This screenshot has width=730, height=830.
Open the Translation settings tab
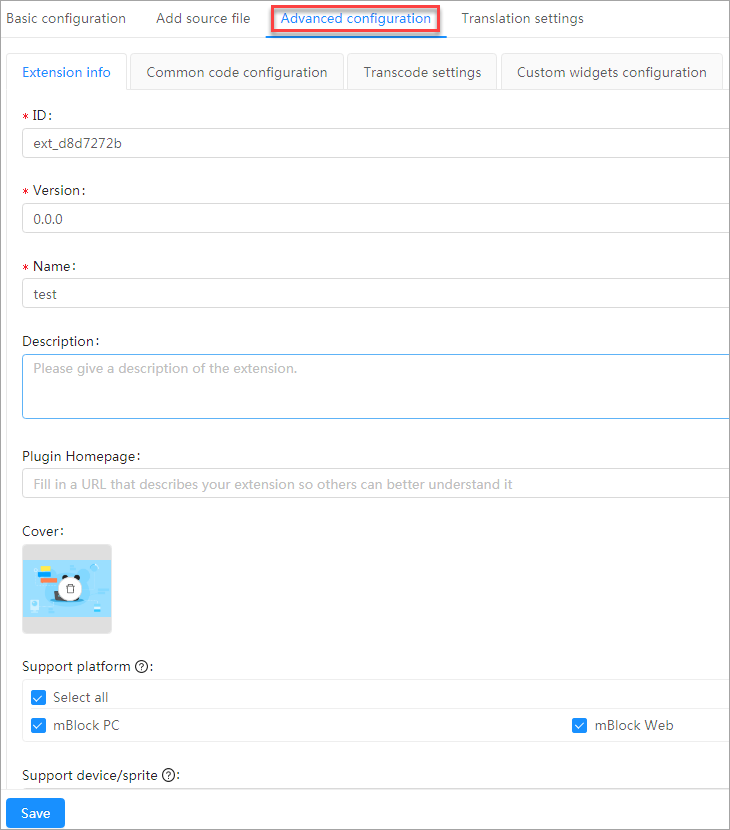[x=522, y=19]
